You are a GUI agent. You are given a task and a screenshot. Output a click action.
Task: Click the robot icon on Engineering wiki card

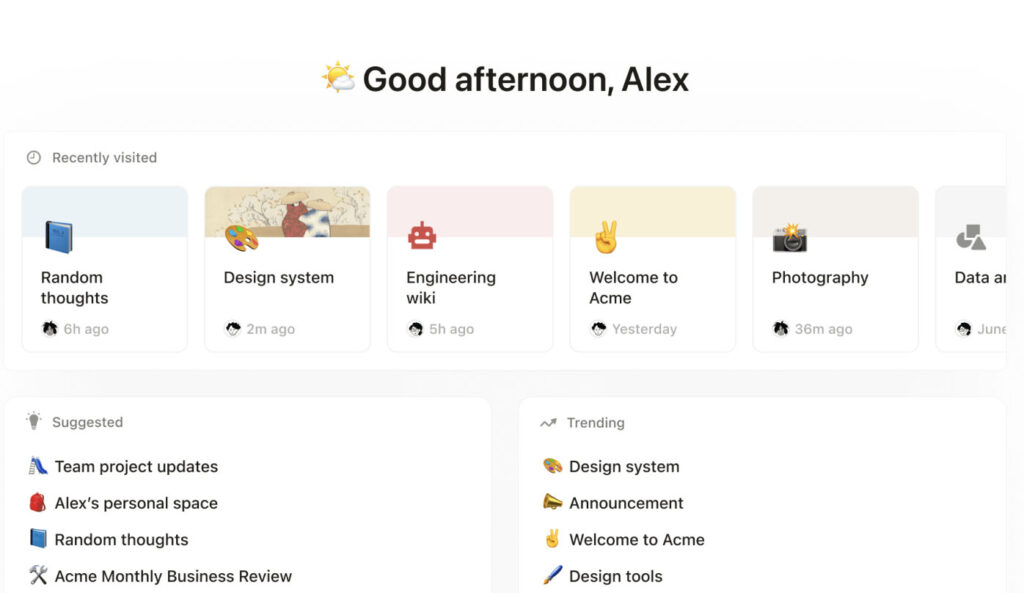pyautogui.click(x=423, y=236)
